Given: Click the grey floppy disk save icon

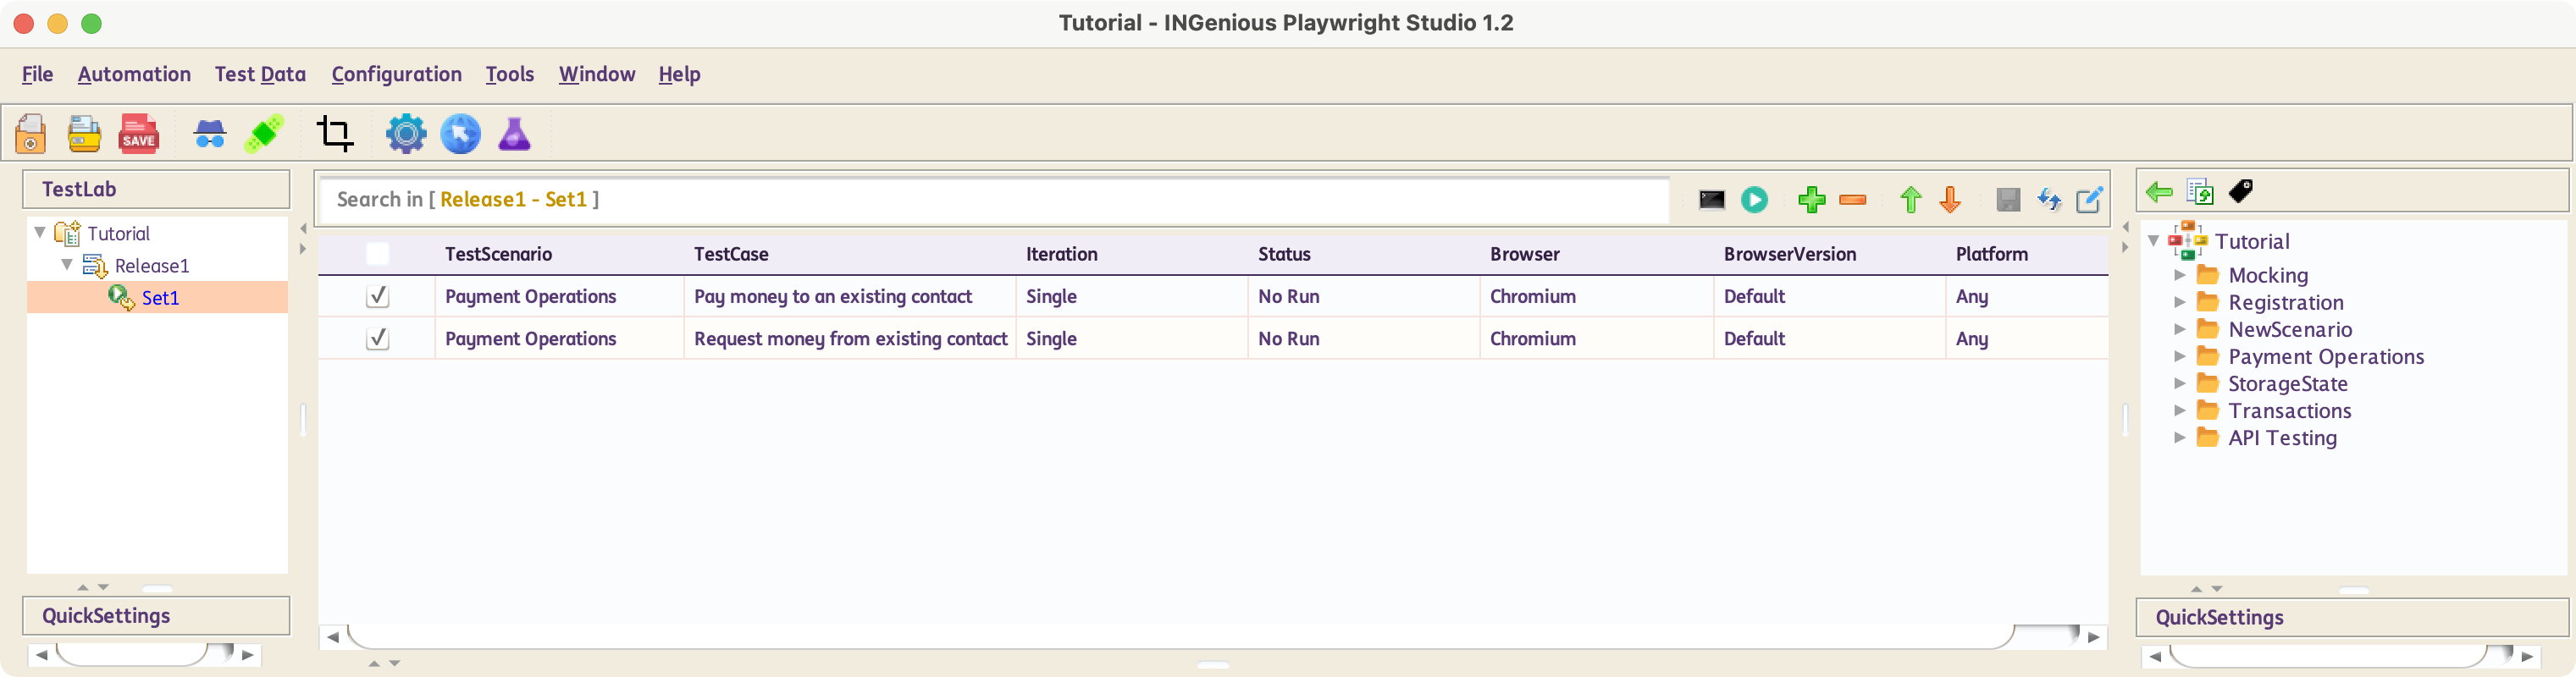Looking at the screenshot, I should pos(2007,200).
